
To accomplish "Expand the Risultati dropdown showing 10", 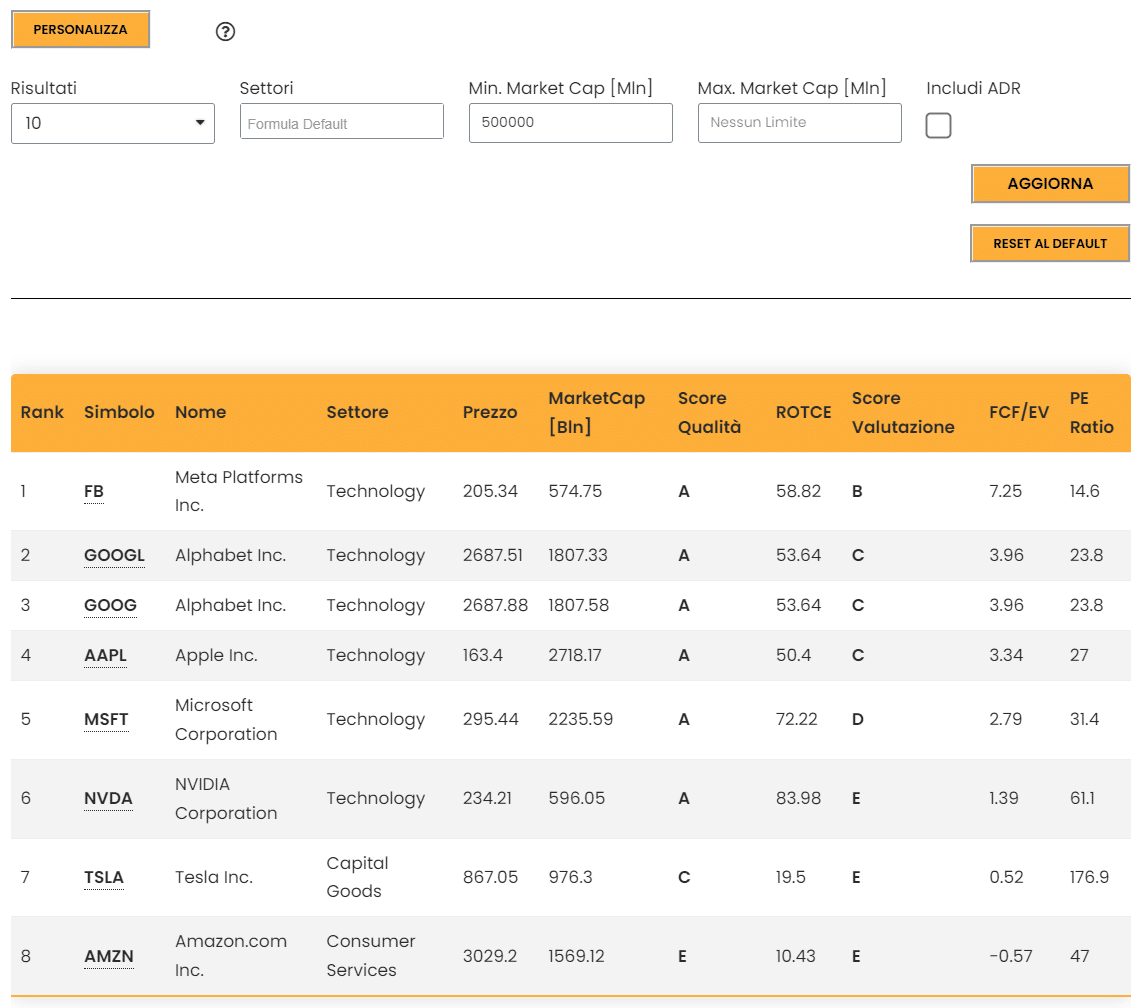I will (x=112, y=123).
